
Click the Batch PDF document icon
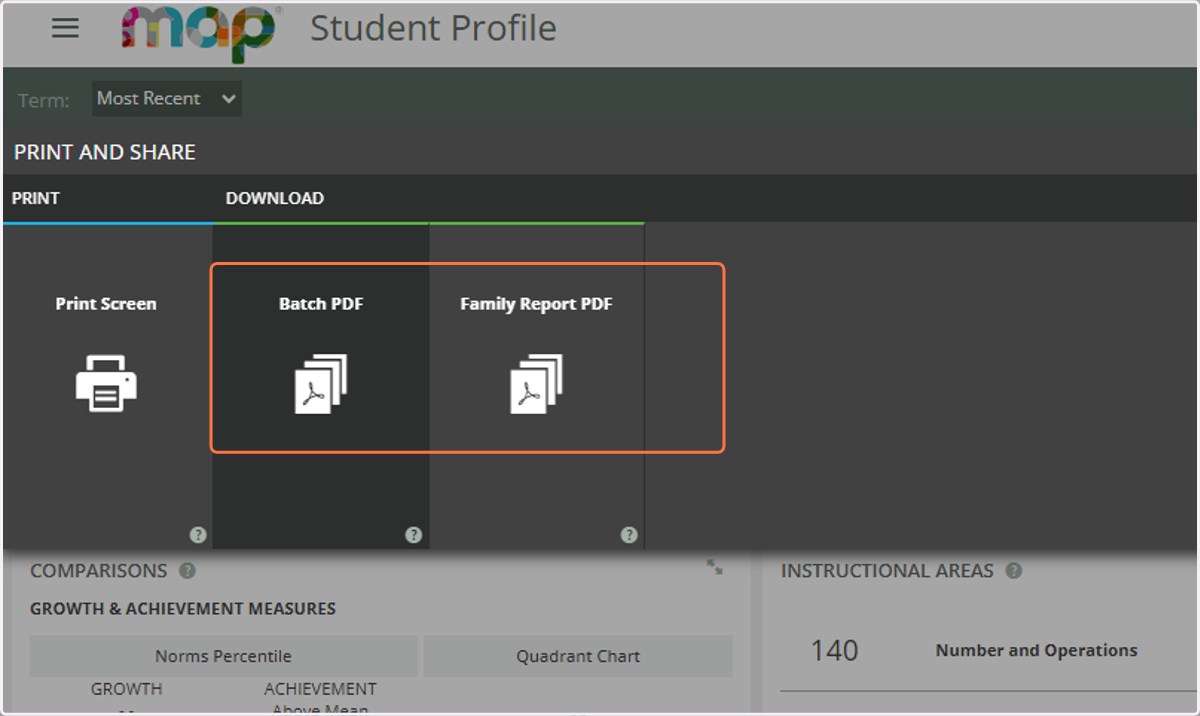point(321,383)
